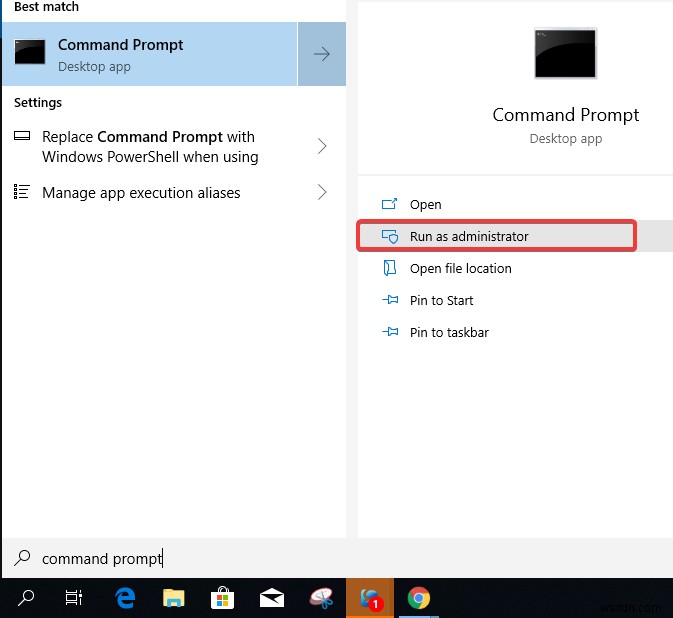Choose Pin to Start

(515, 300)
